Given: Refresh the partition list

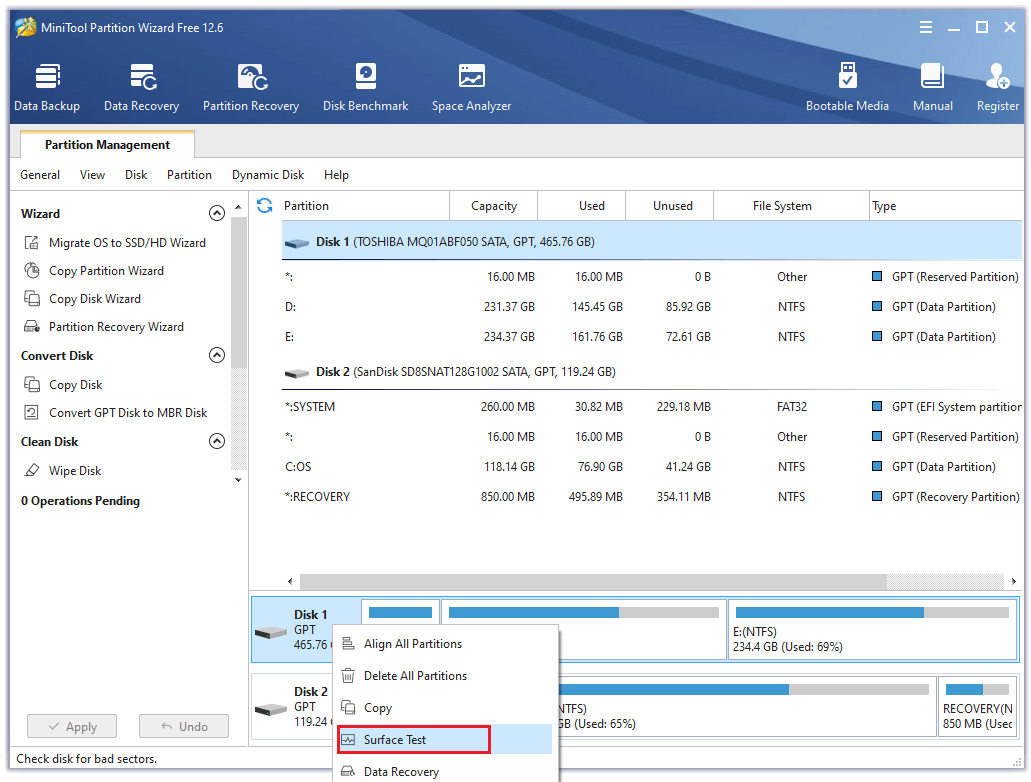Looking at the screenshot, I should pos(265,206).
